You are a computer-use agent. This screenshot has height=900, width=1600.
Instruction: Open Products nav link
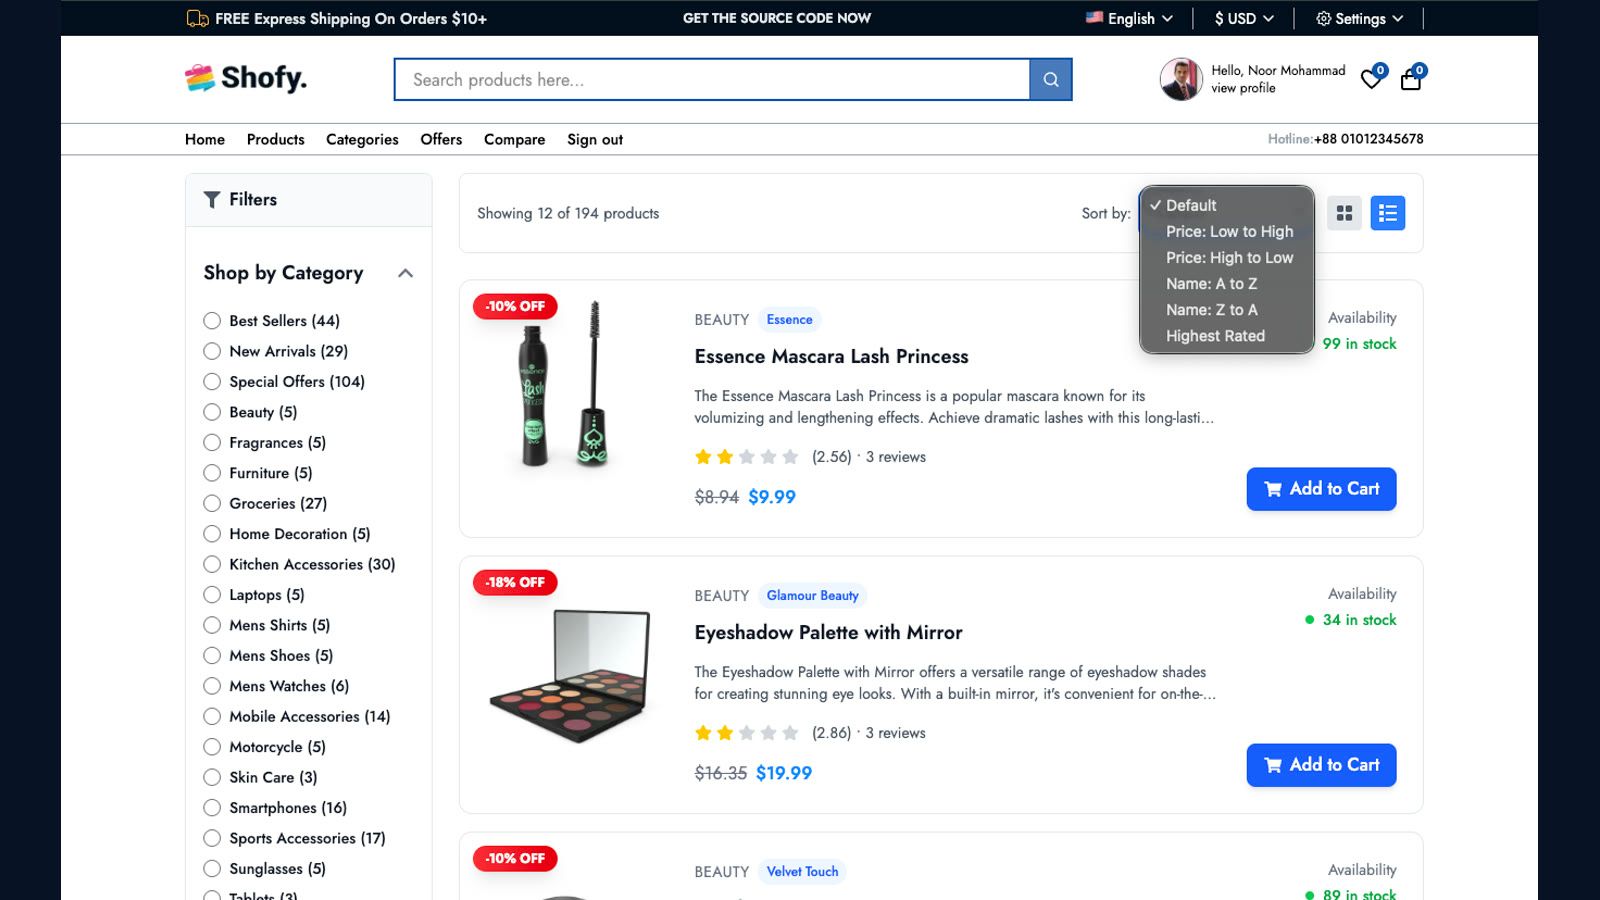[275, 139]
